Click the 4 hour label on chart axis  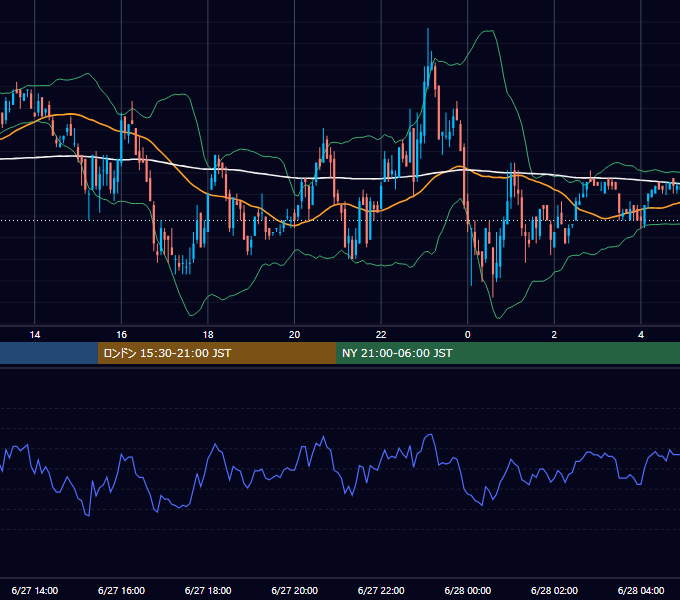tap(641, 335)
